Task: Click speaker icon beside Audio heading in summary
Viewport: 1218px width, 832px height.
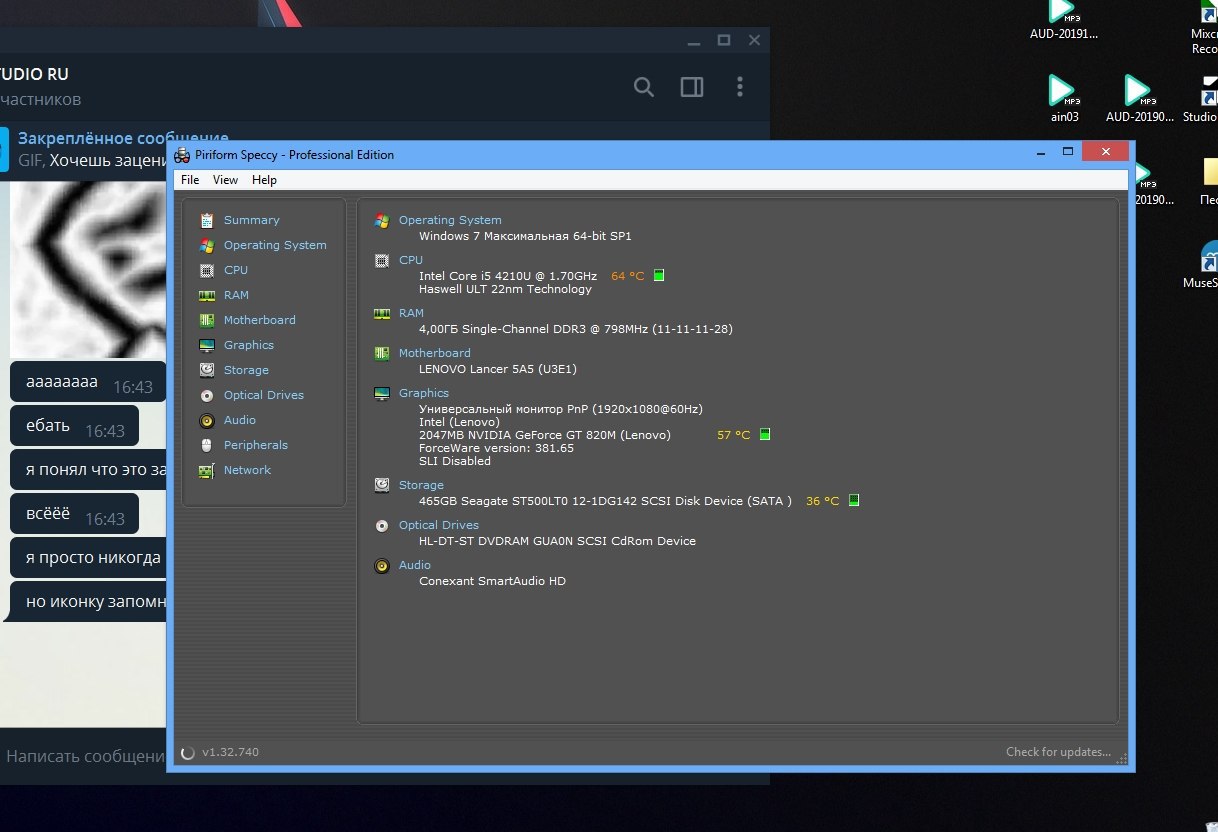Action: click(x=382, y=565)
